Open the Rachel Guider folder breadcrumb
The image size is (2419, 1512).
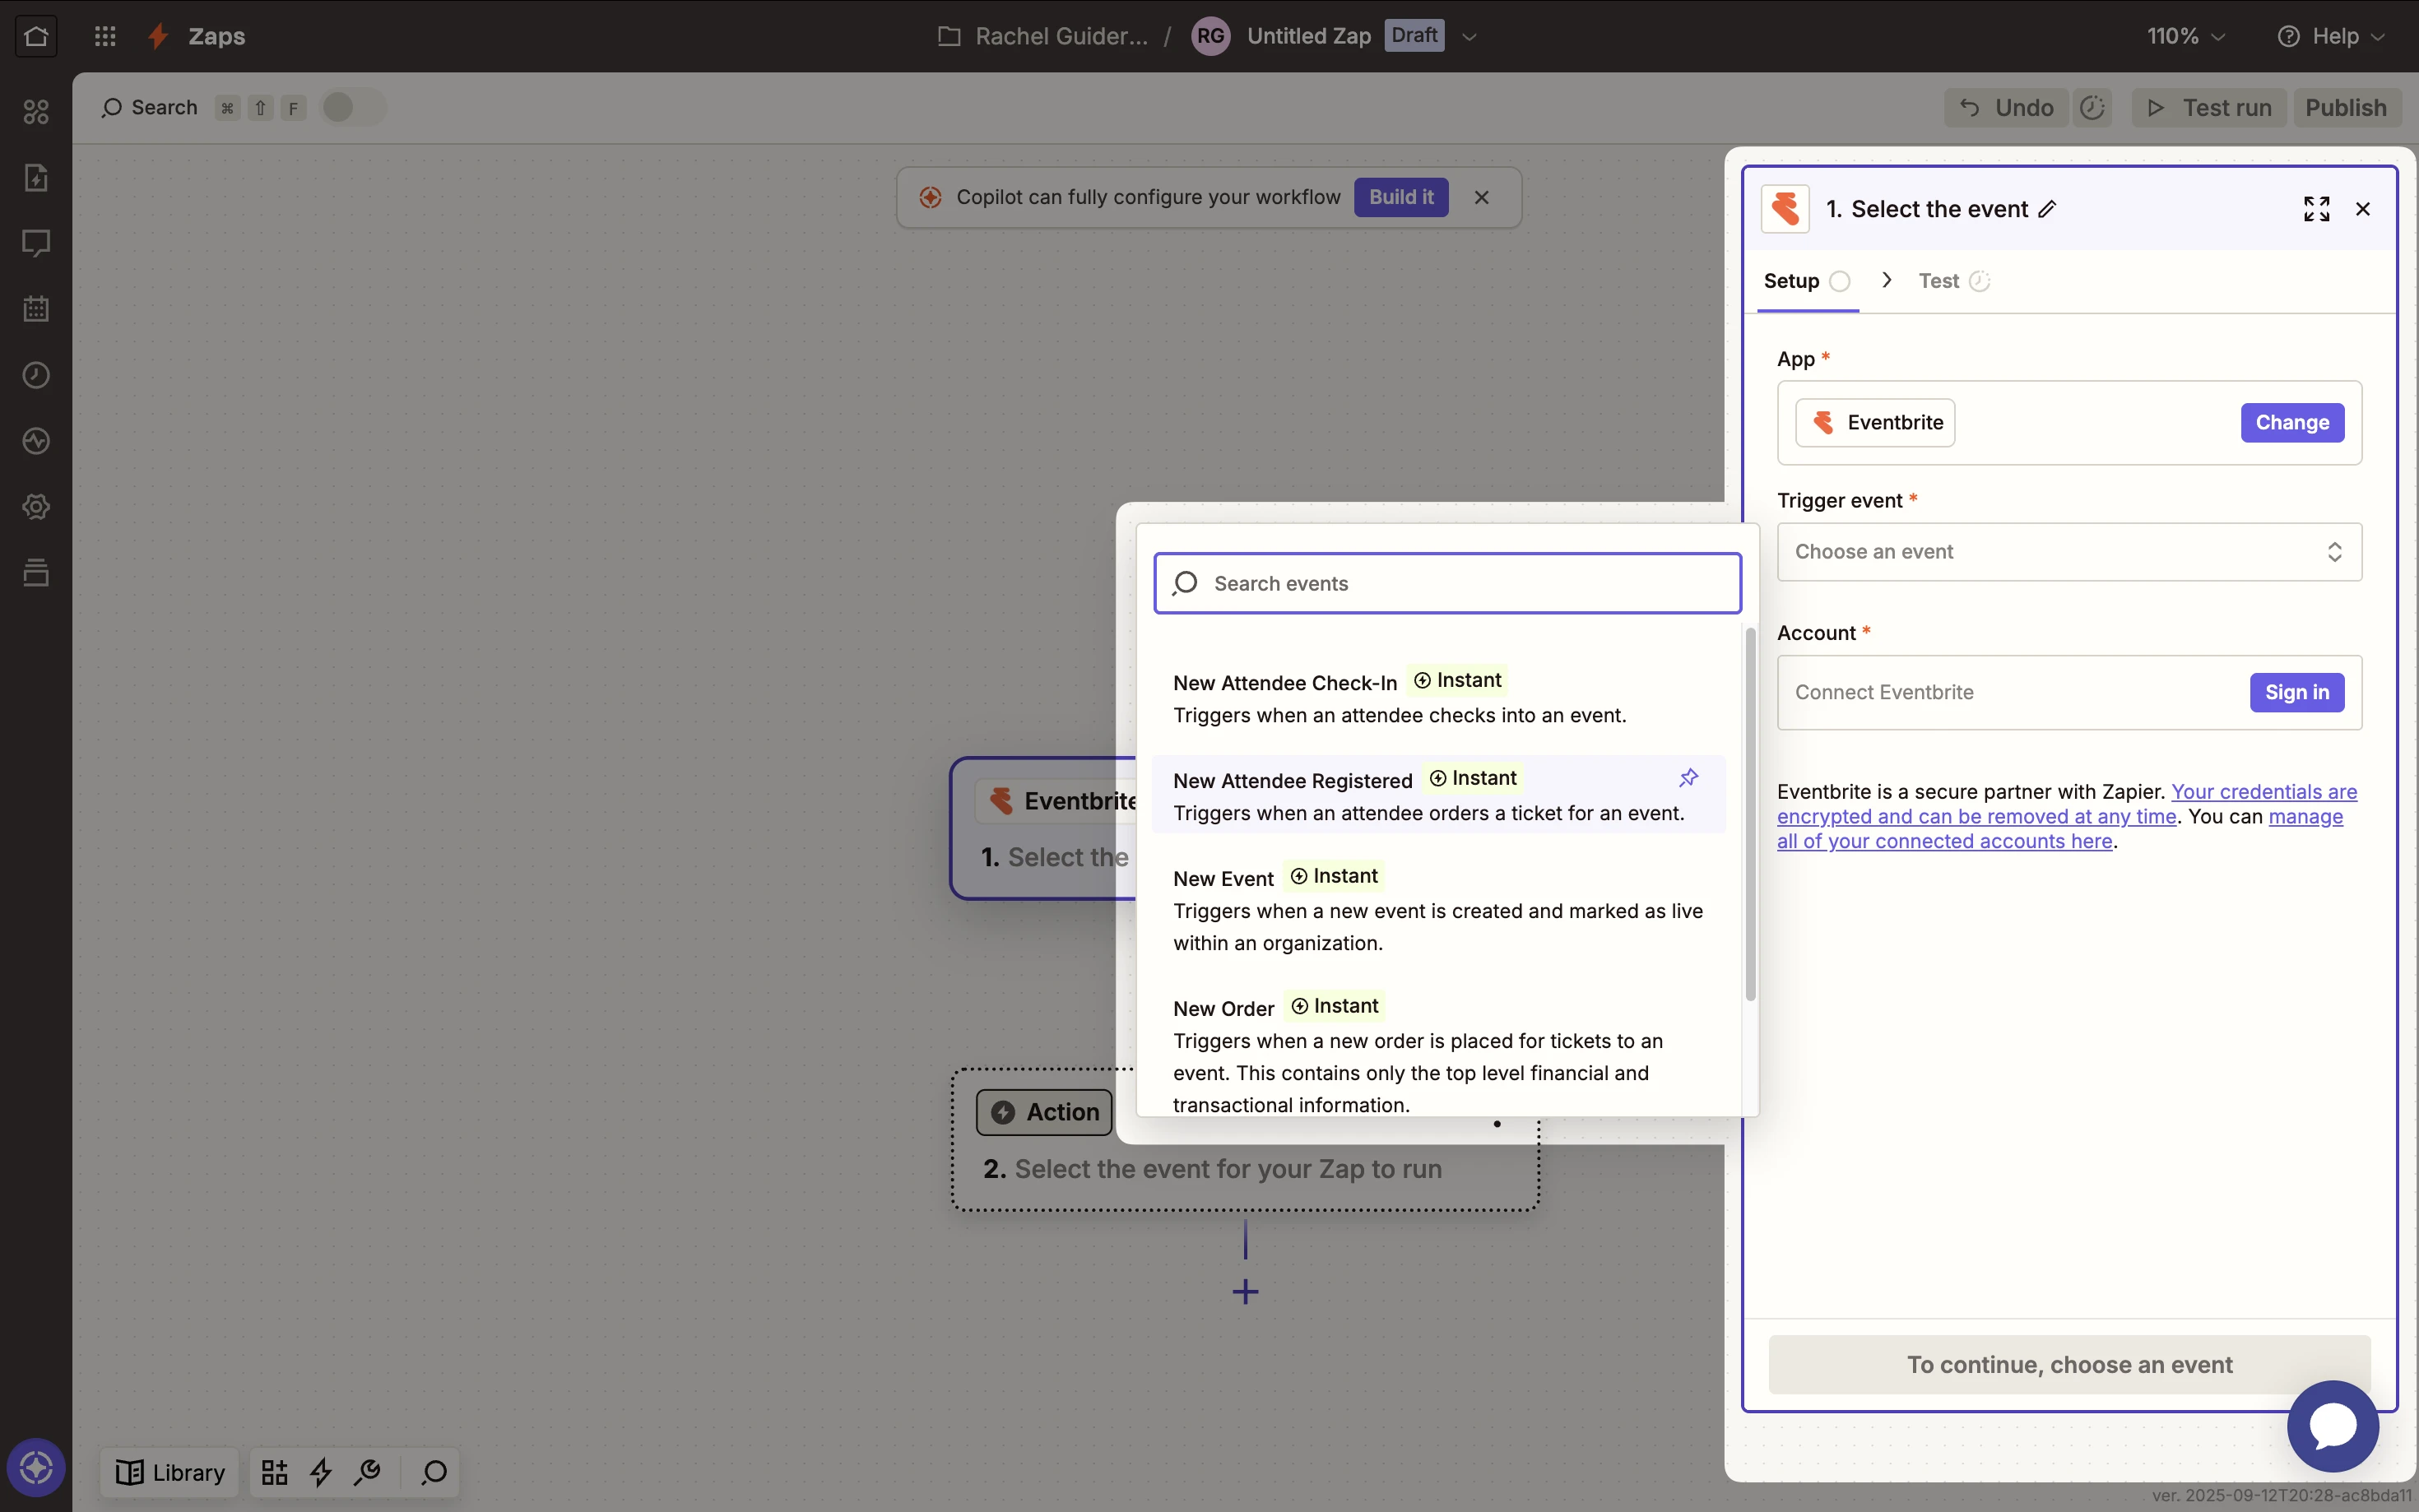(x=1043, y=36)
